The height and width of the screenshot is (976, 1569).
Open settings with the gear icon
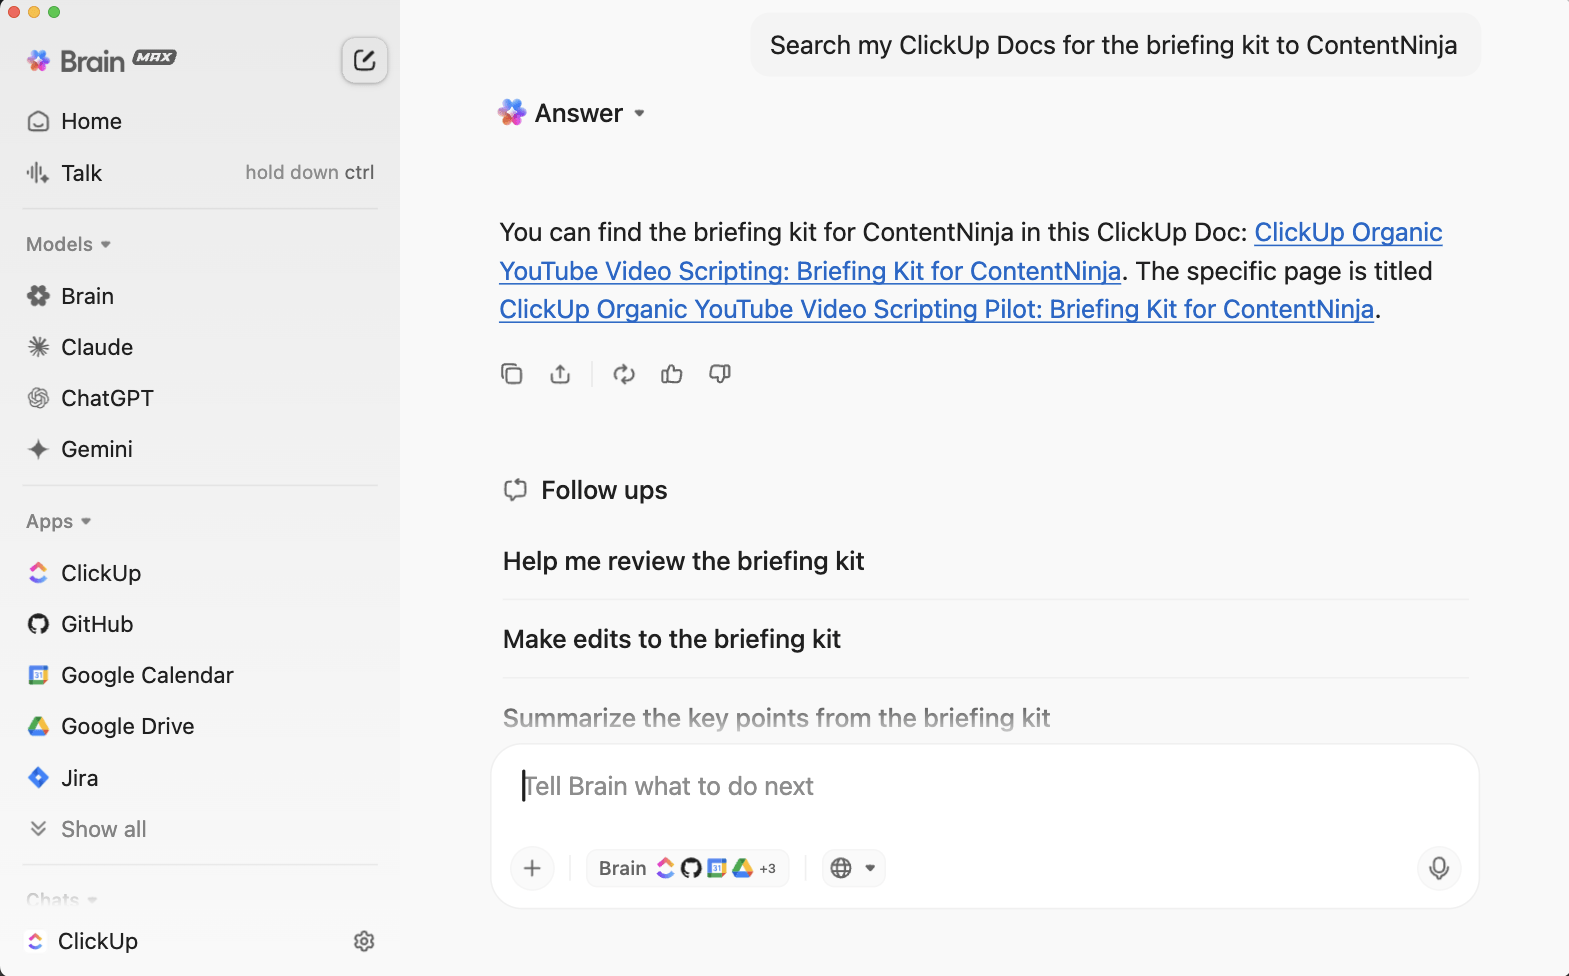pyautogui.click(x=364, y=941)
